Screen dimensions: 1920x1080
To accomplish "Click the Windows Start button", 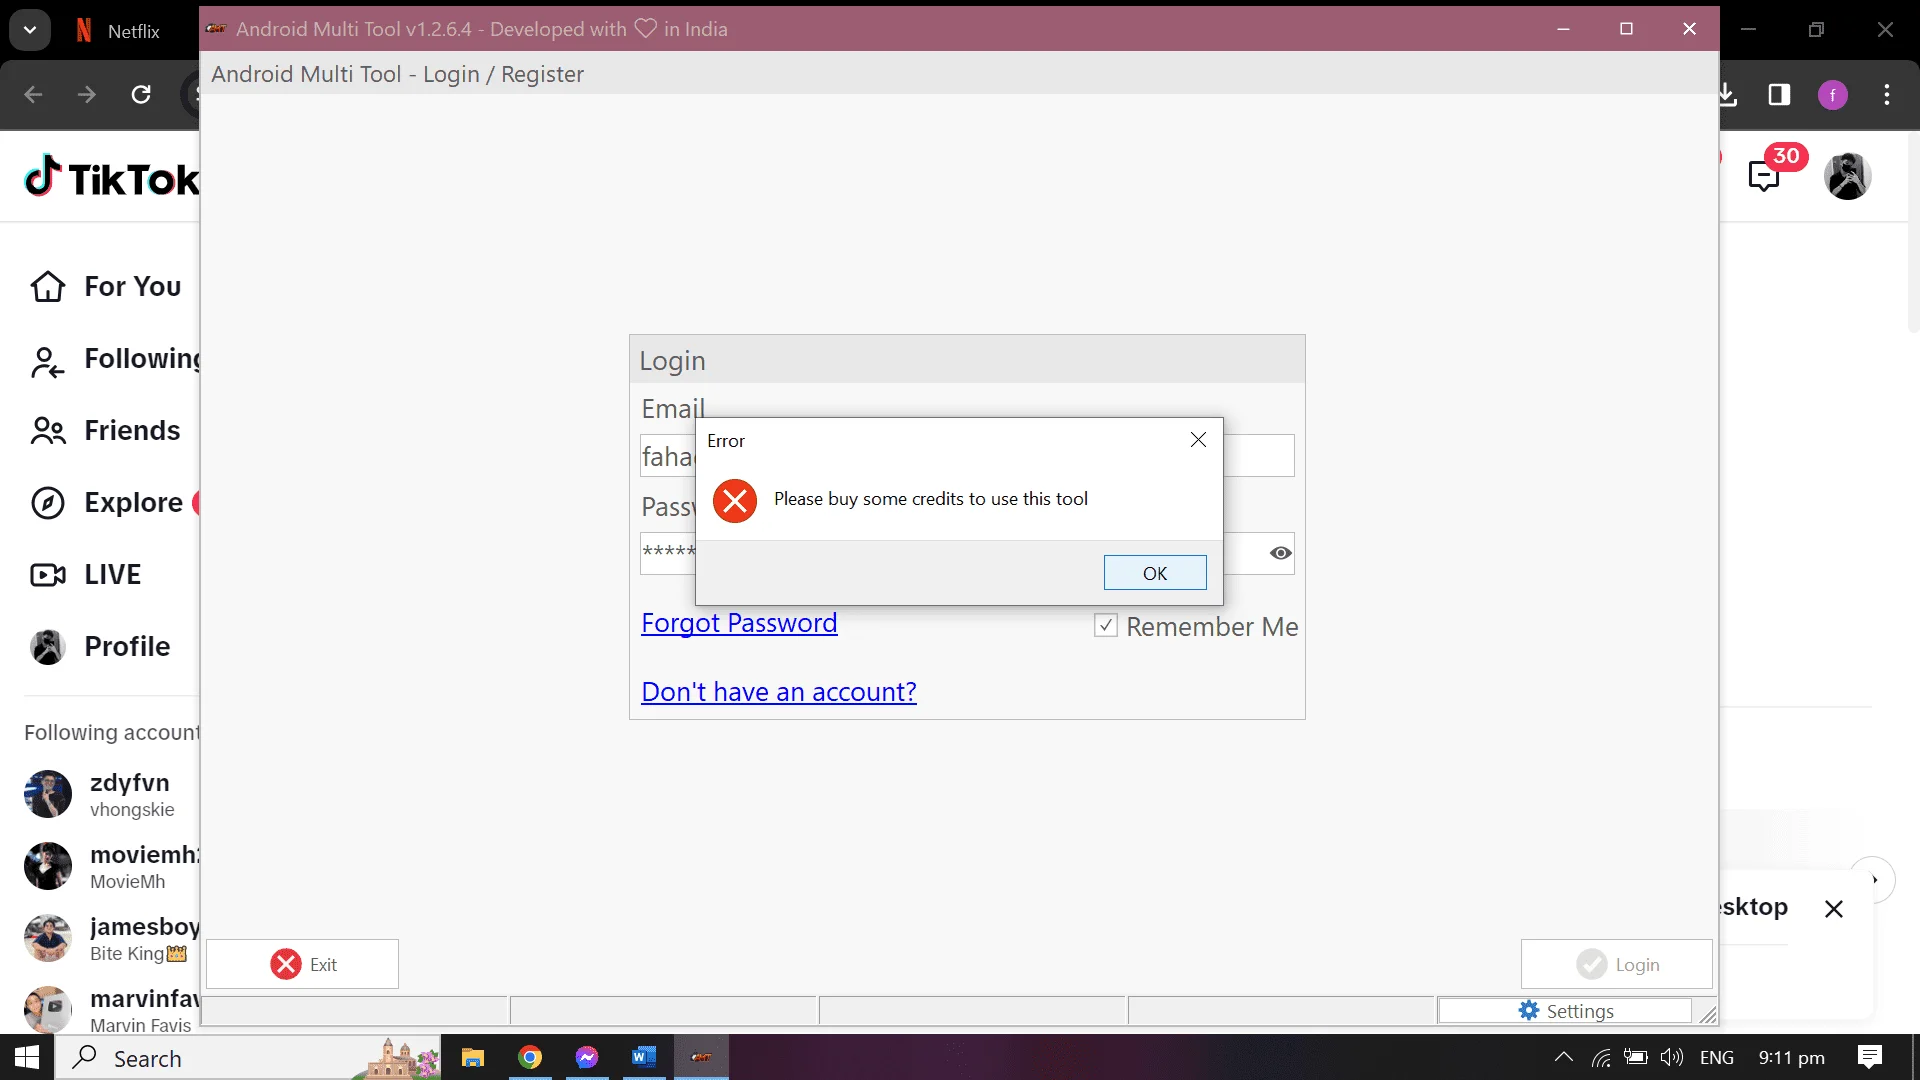I will [x=27, y=1057].
